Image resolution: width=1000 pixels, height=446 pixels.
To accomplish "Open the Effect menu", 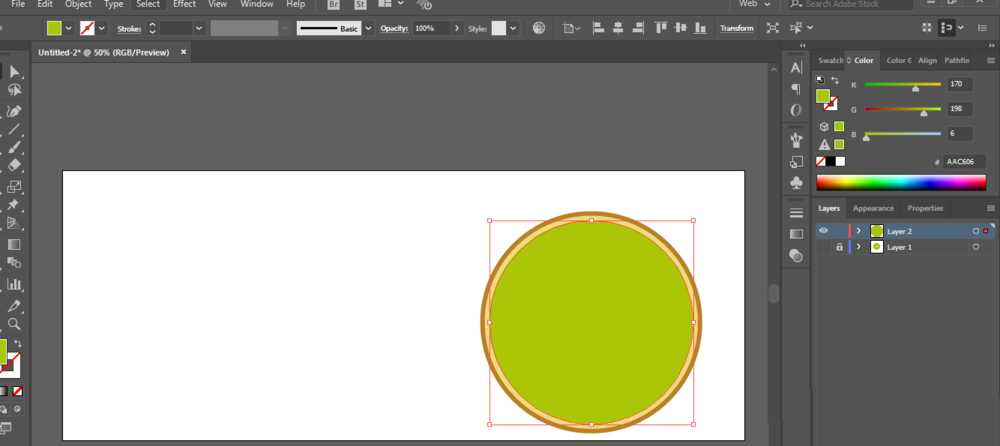I will tap(184, 4).
